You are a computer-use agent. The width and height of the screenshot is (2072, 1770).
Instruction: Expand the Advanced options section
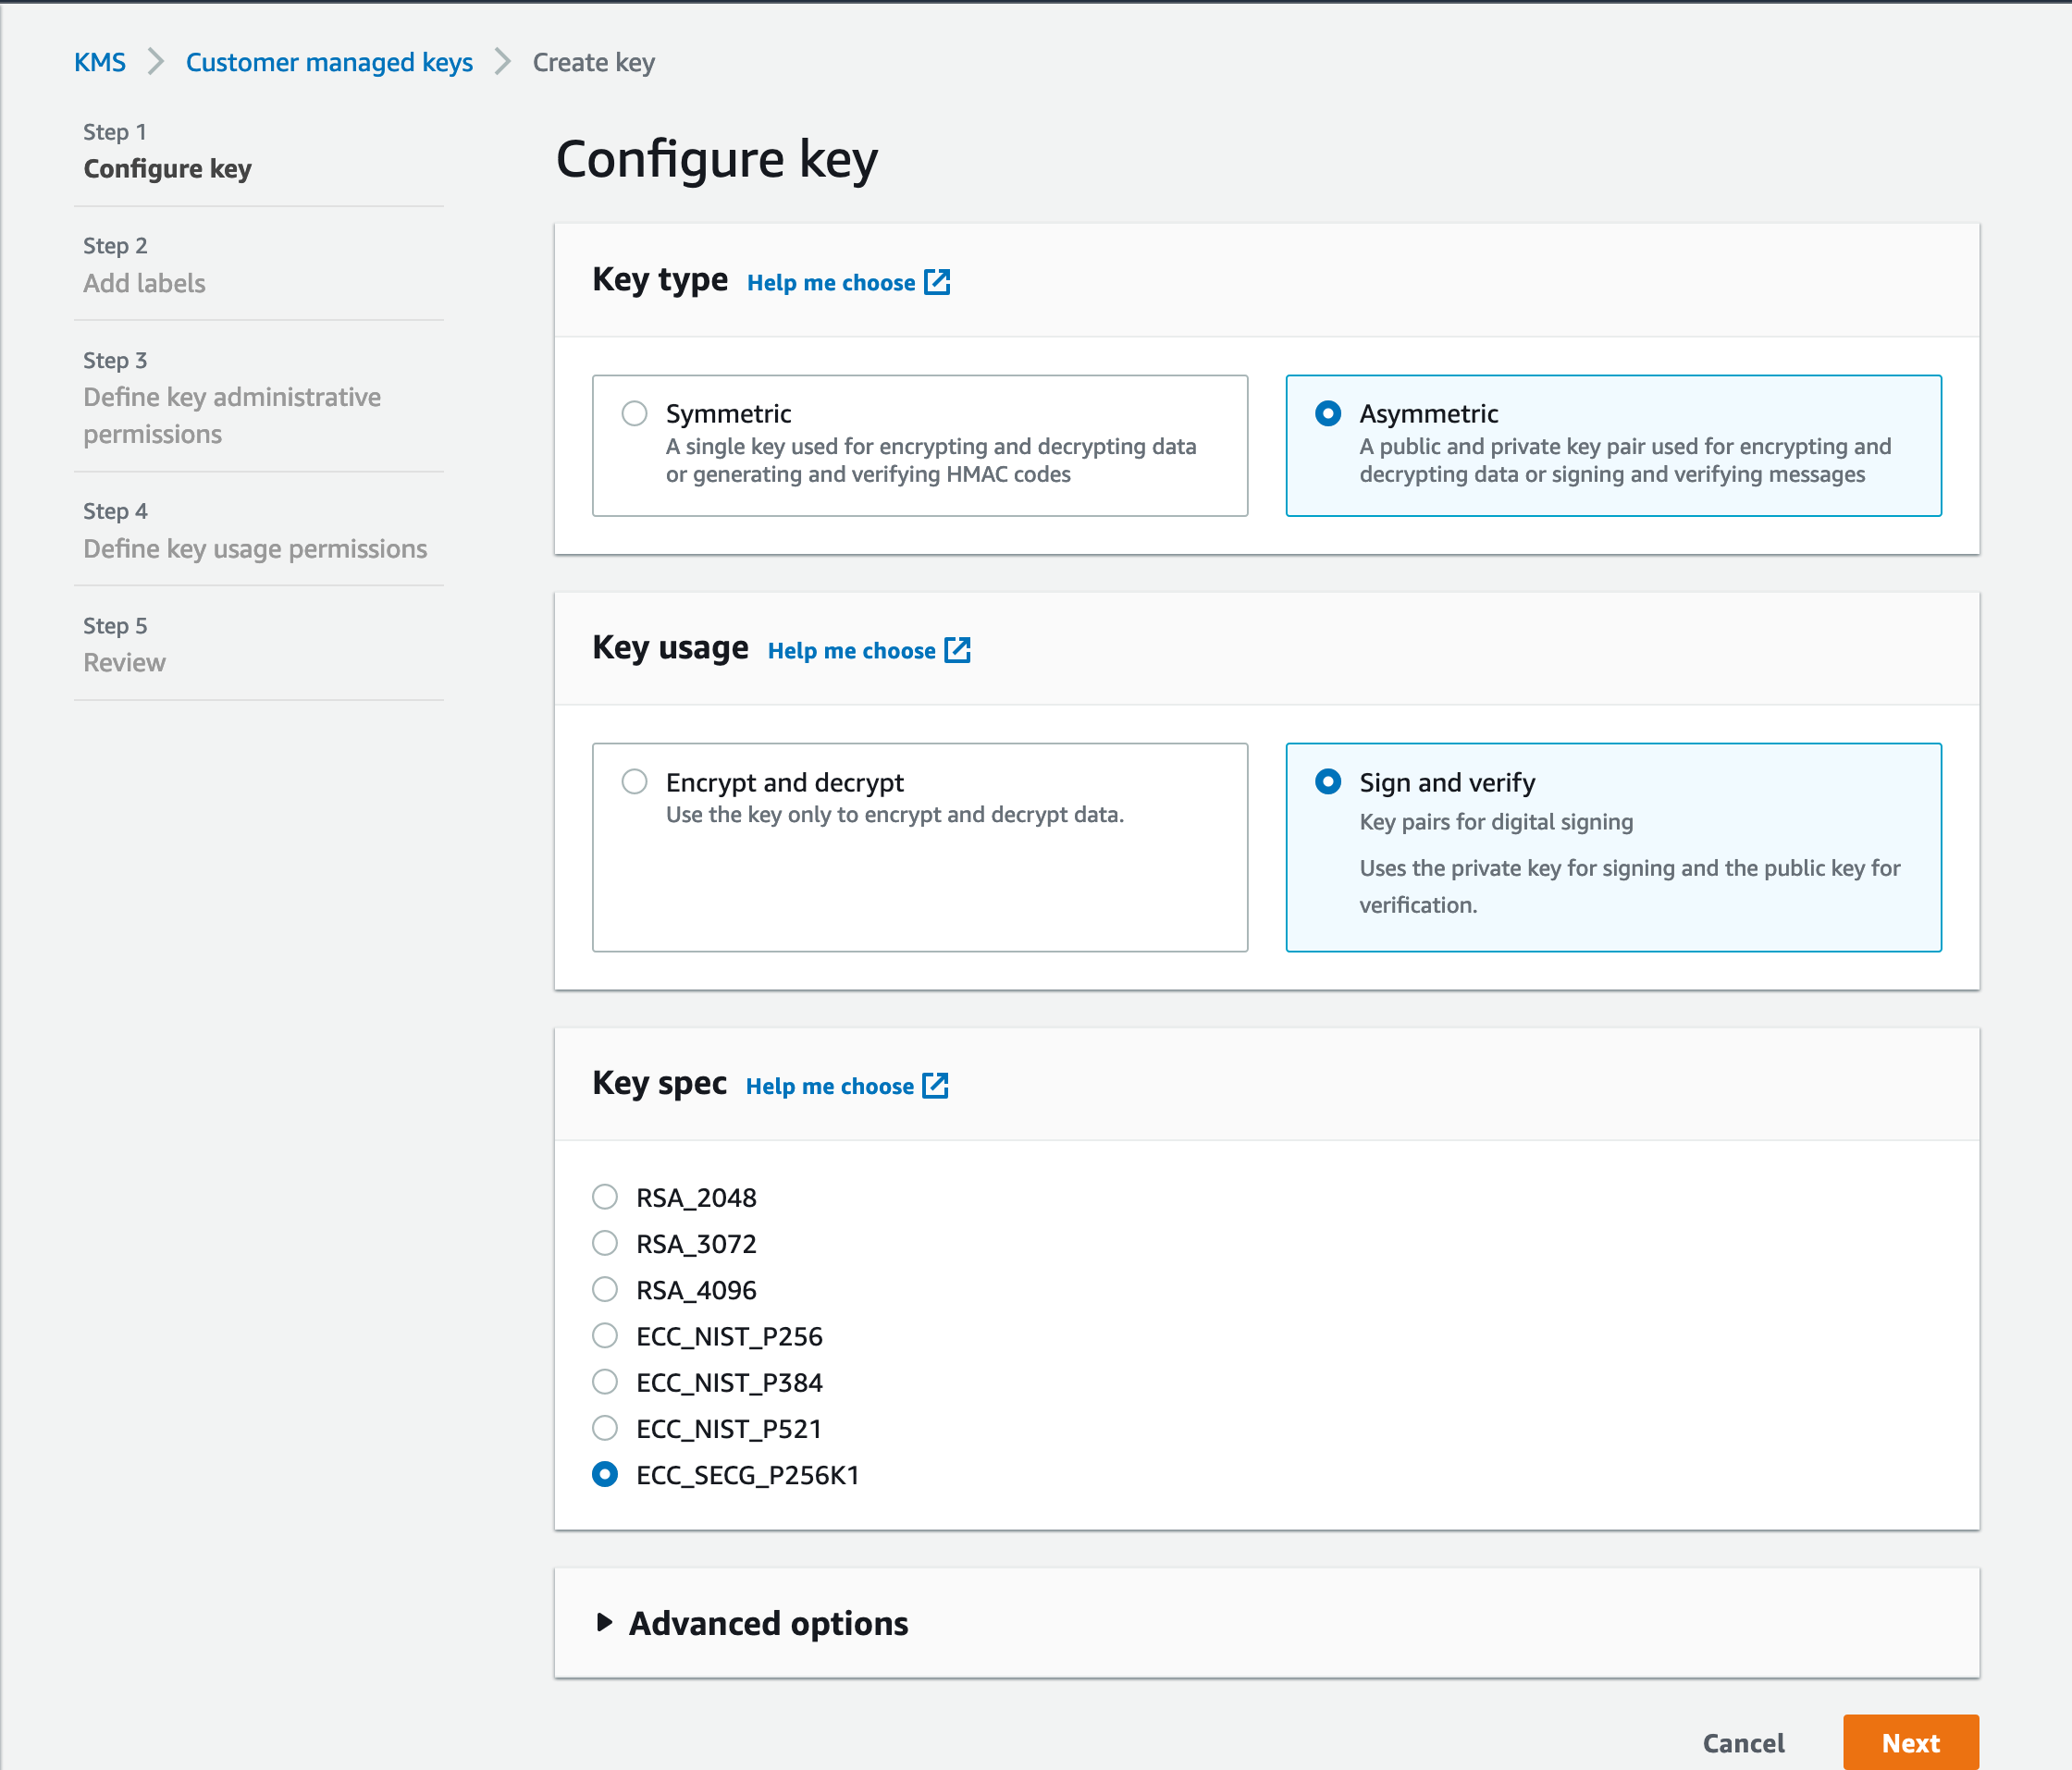[767, 1623]
